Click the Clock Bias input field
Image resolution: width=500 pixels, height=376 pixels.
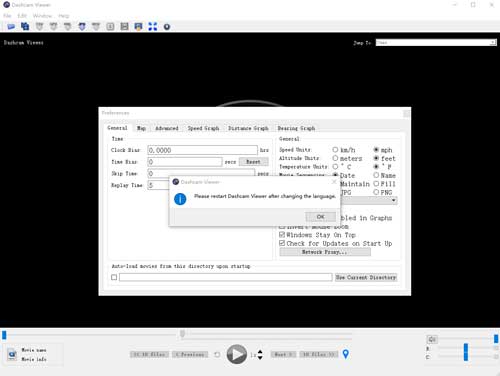(203, 150)
